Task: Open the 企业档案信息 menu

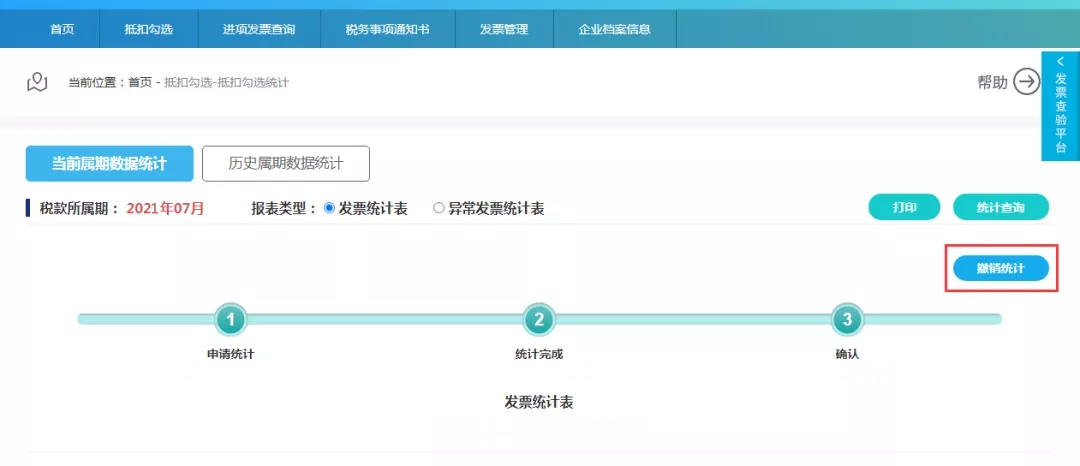Action: 614,29
